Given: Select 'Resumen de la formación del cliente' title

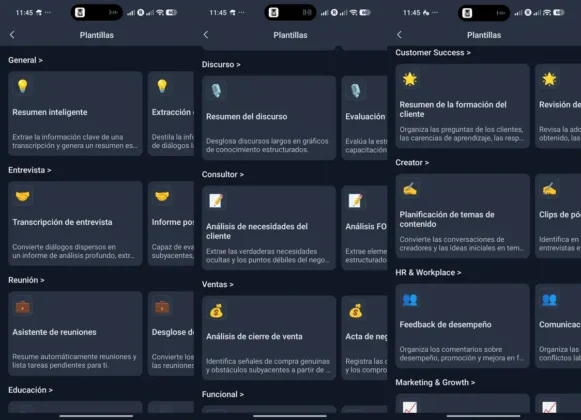Looking at the screenshot, I should 453,109.
